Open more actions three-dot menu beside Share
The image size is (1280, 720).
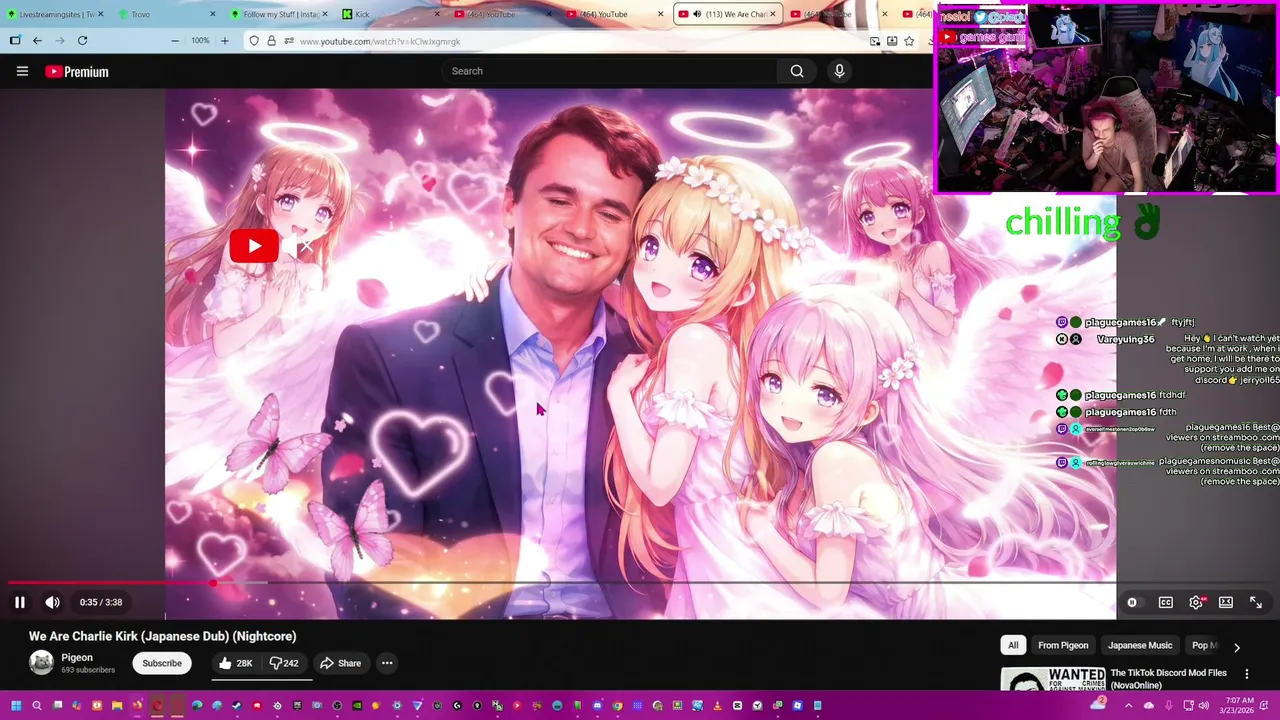coord(387,663)
